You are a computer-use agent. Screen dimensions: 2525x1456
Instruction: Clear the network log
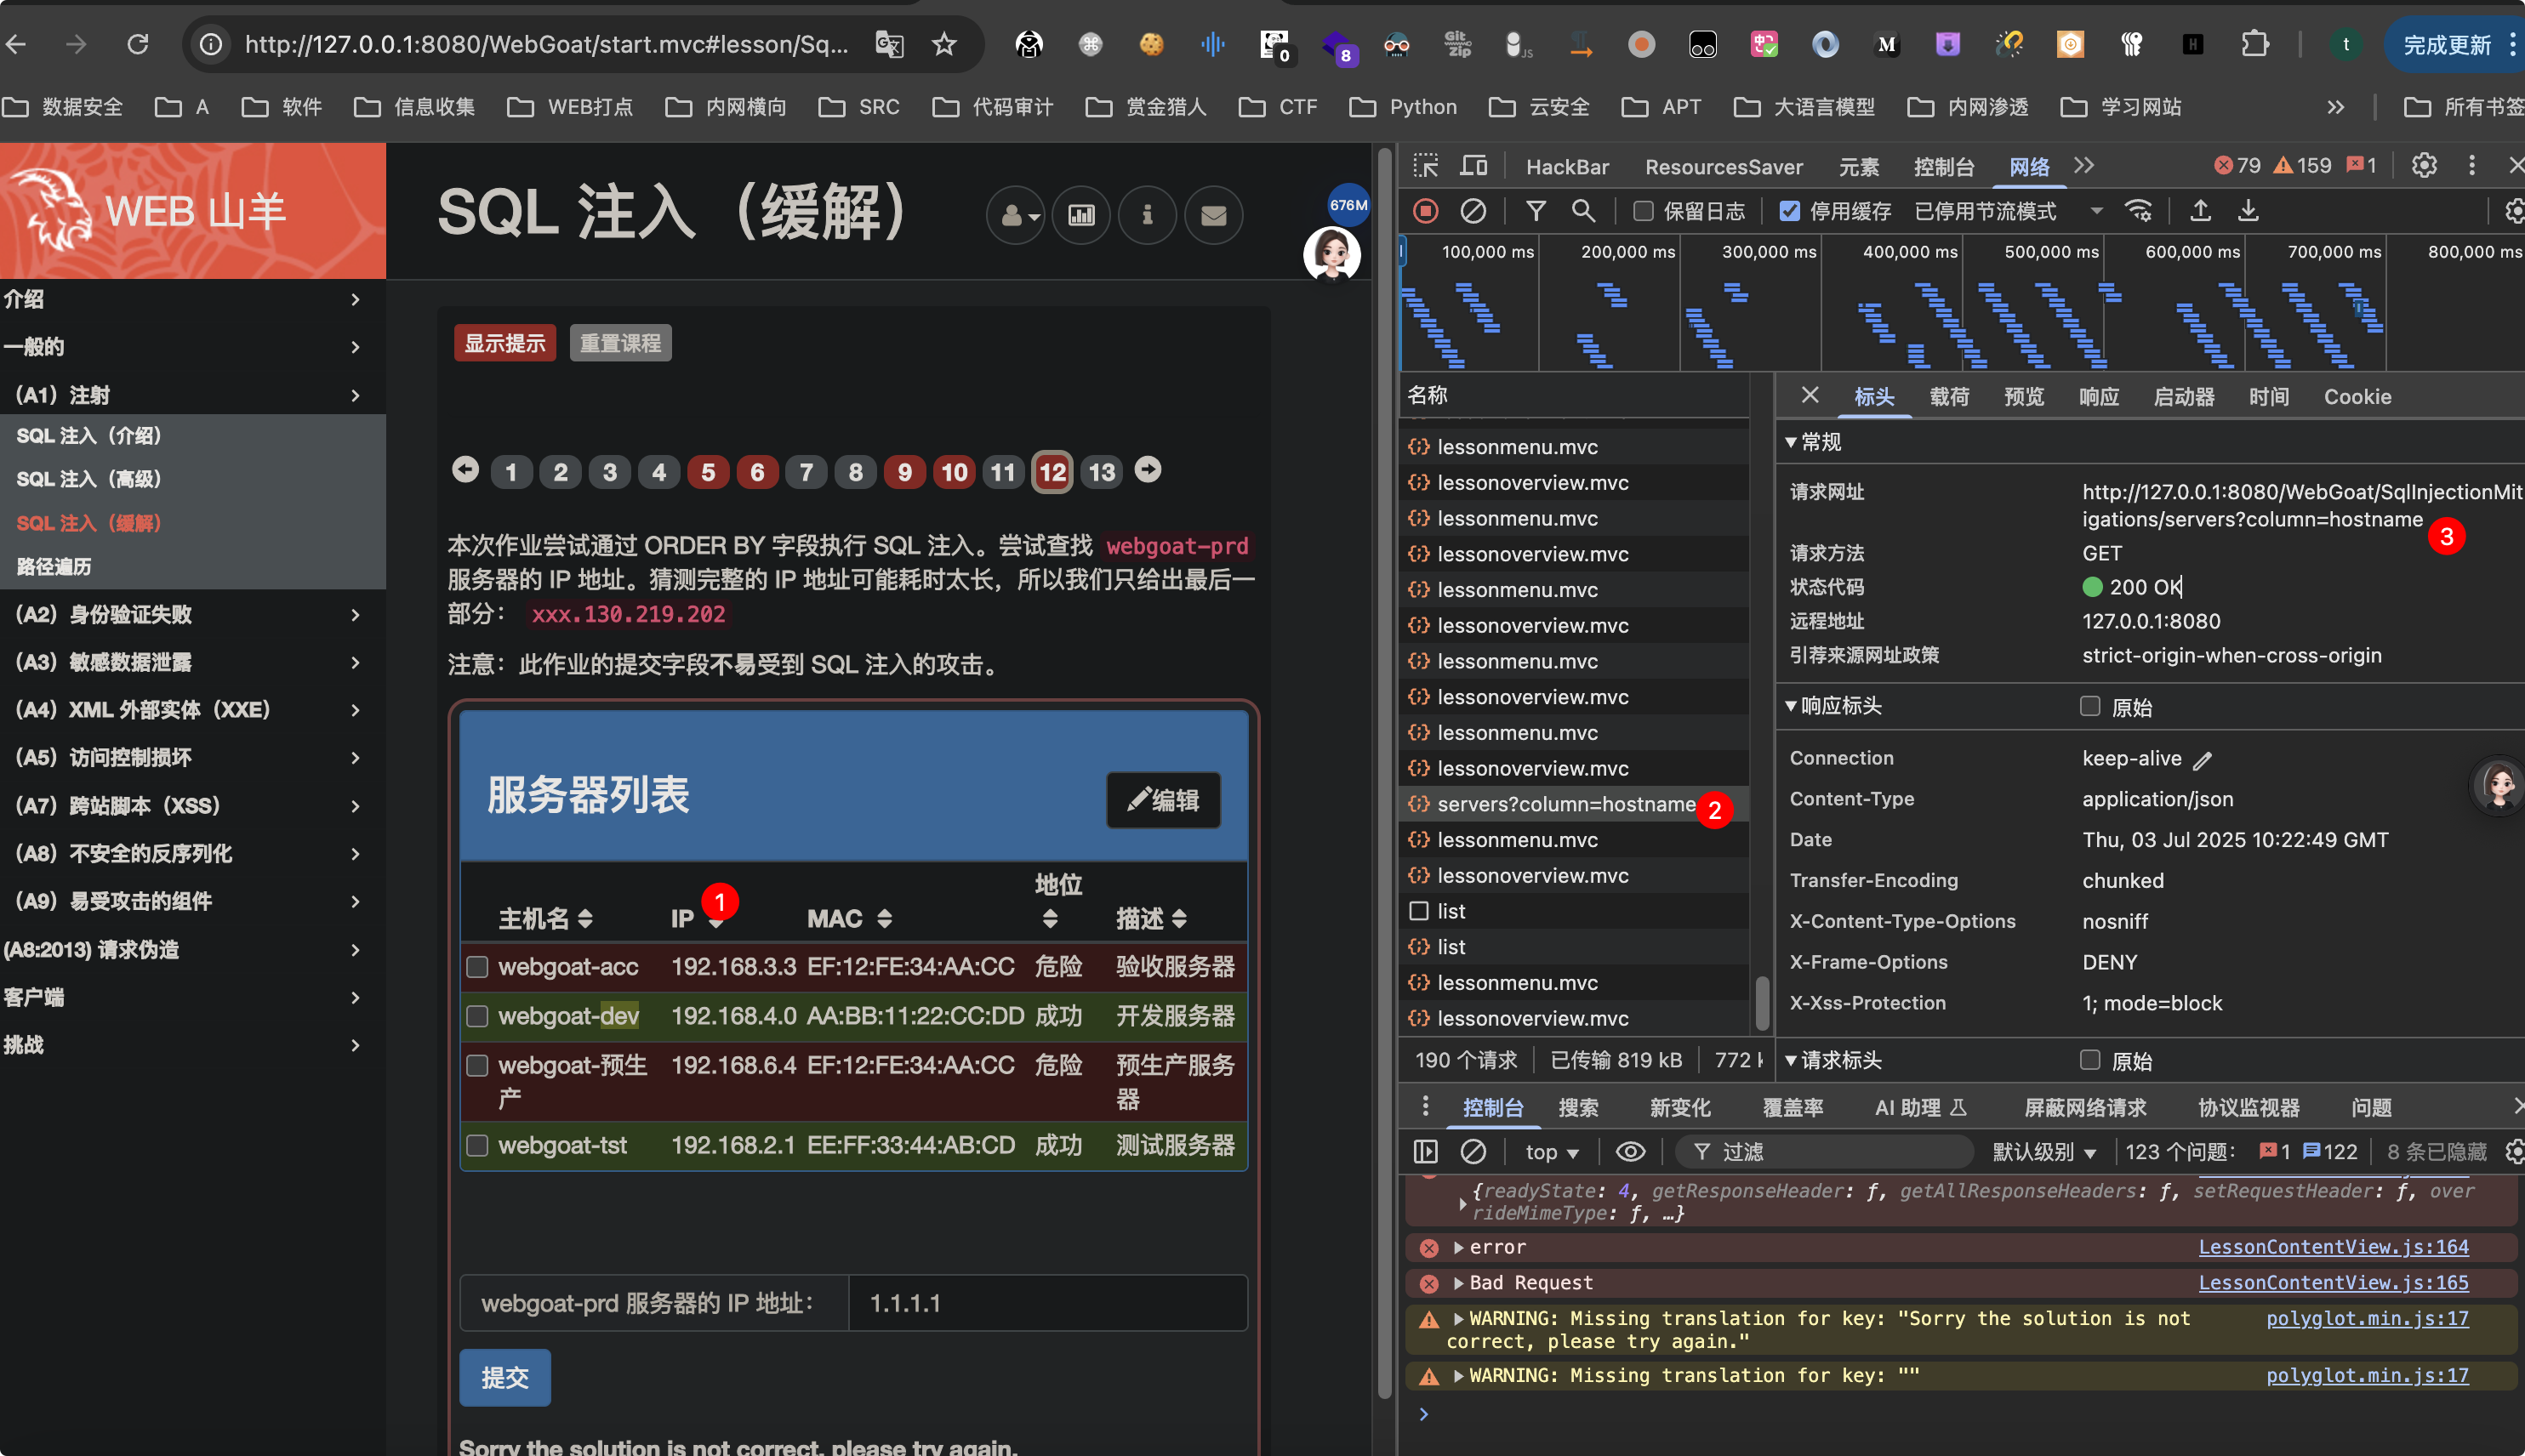tap(1473, 211)
